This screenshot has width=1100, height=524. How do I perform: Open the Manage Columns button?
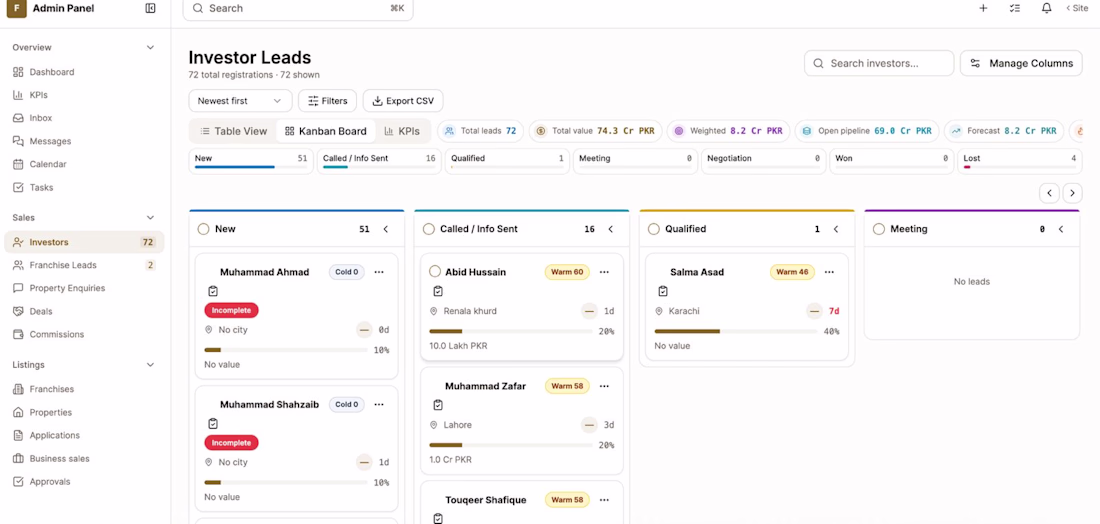point(1021,63)
